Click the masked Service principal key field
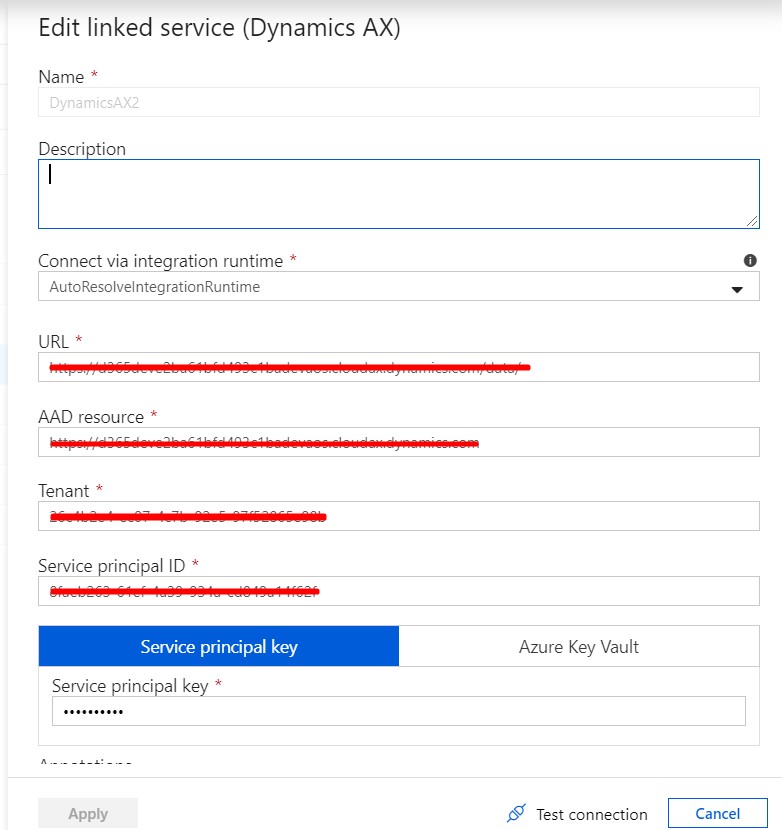Image resolution: width=782 pixels, height=830 pixels. pos(399,711)
